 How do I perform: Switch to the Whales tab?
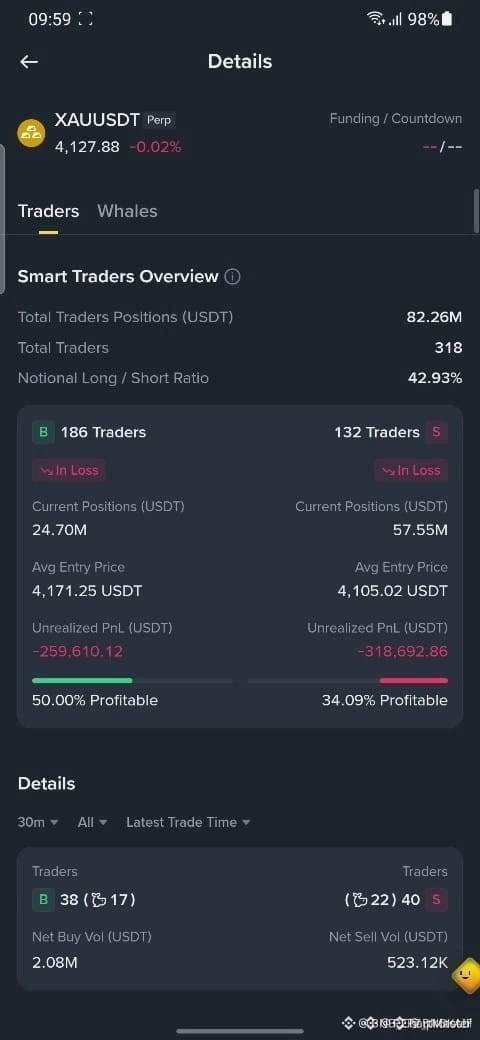click(x=127, y=212)
